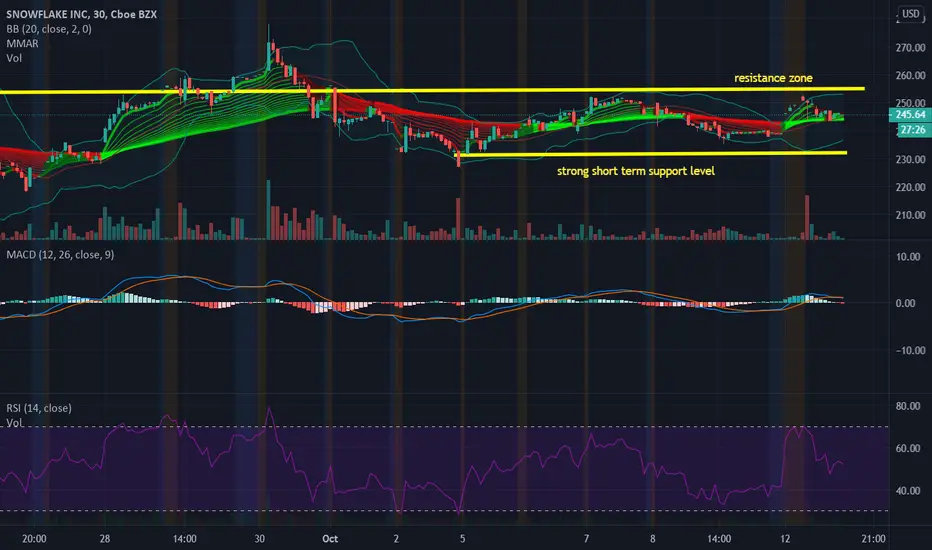Click the 210.00 price axis label

(910, 215)
